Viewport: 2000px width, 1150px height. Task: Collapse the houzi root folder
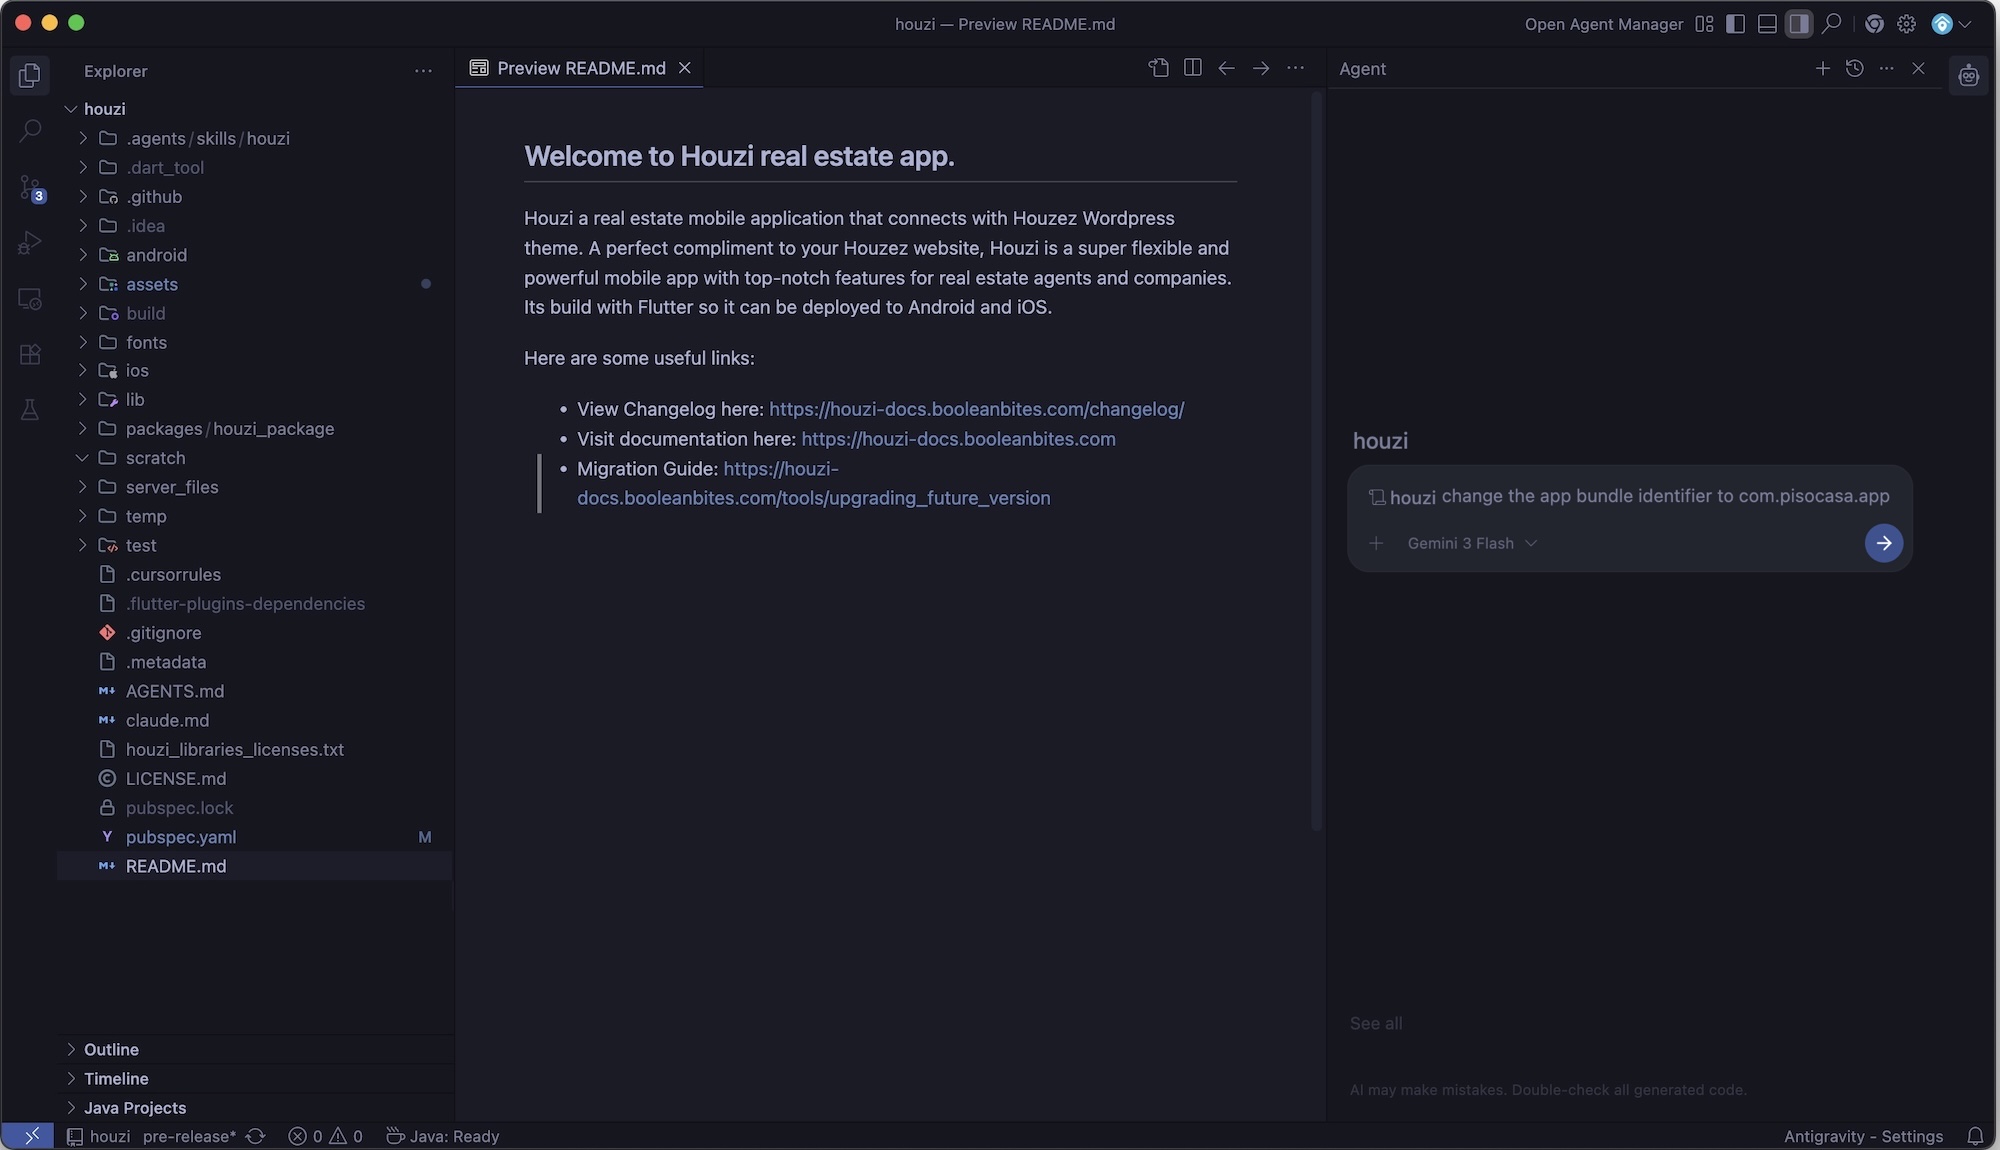point(71,109)
